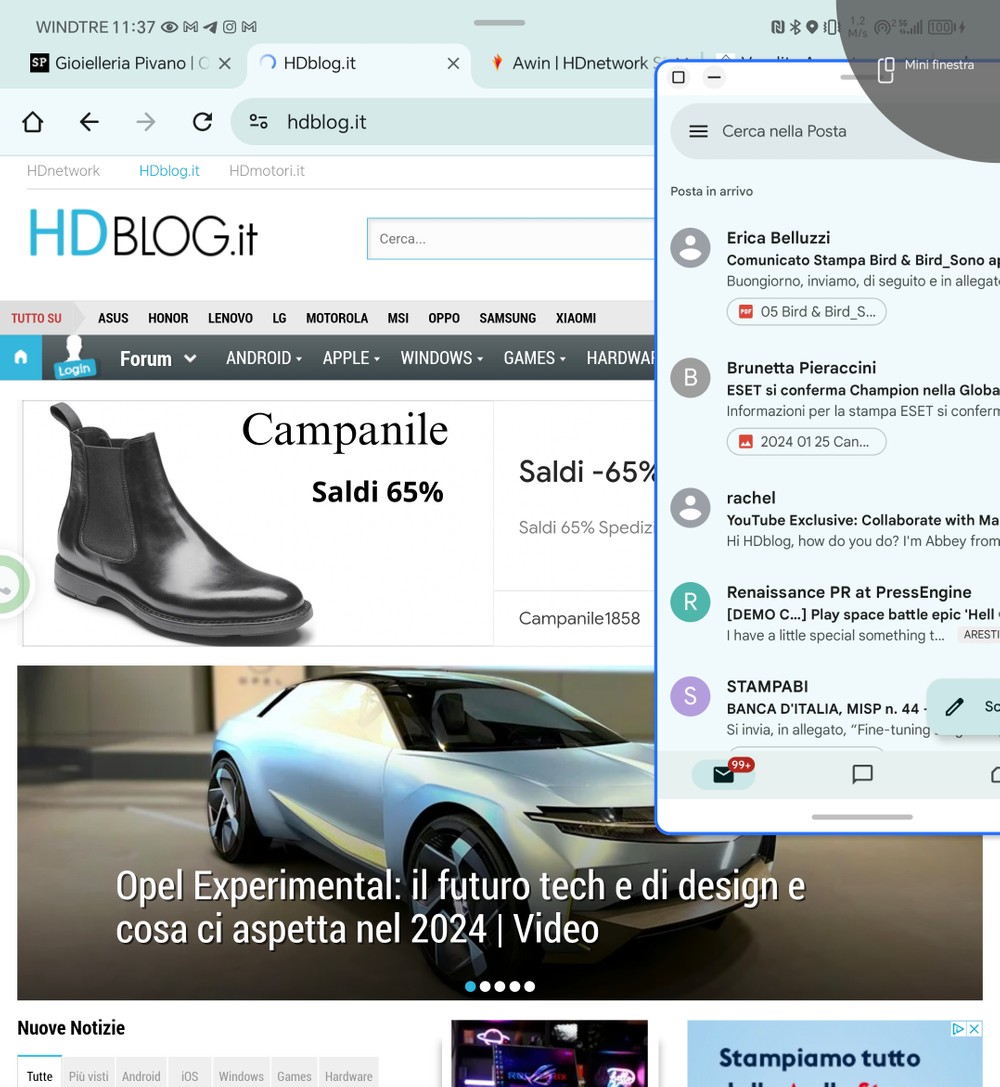The width and height of the screenshot is (1000, 1087).
Task: Tap the NFC status bar icon
Action: tap(778, 27)
